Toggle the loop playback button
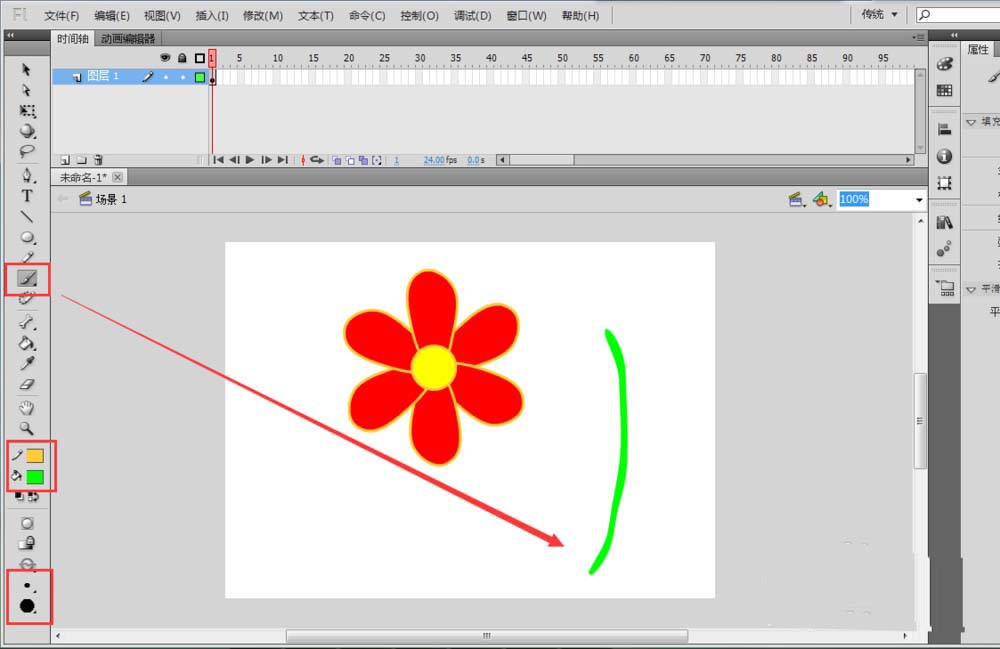1000x649 pixels. (317, 160)
